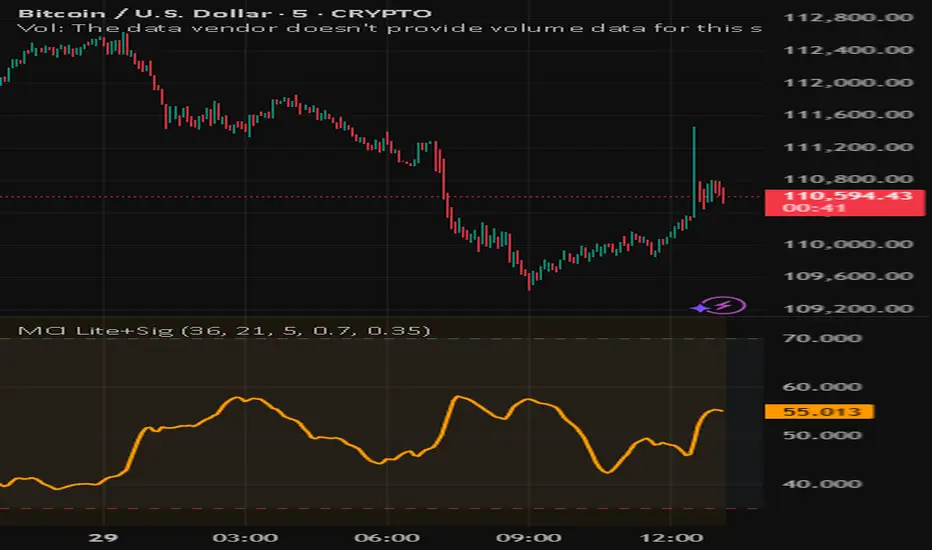Click the 112,800.00 price axis label

(848, 17)
